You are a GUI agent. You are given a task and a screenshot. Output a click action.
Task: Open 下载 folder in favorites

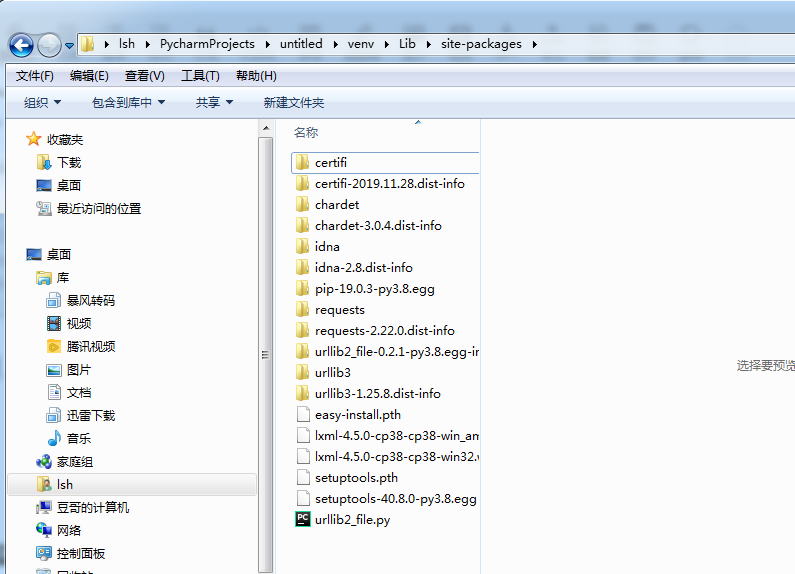(x=59, y=163)
